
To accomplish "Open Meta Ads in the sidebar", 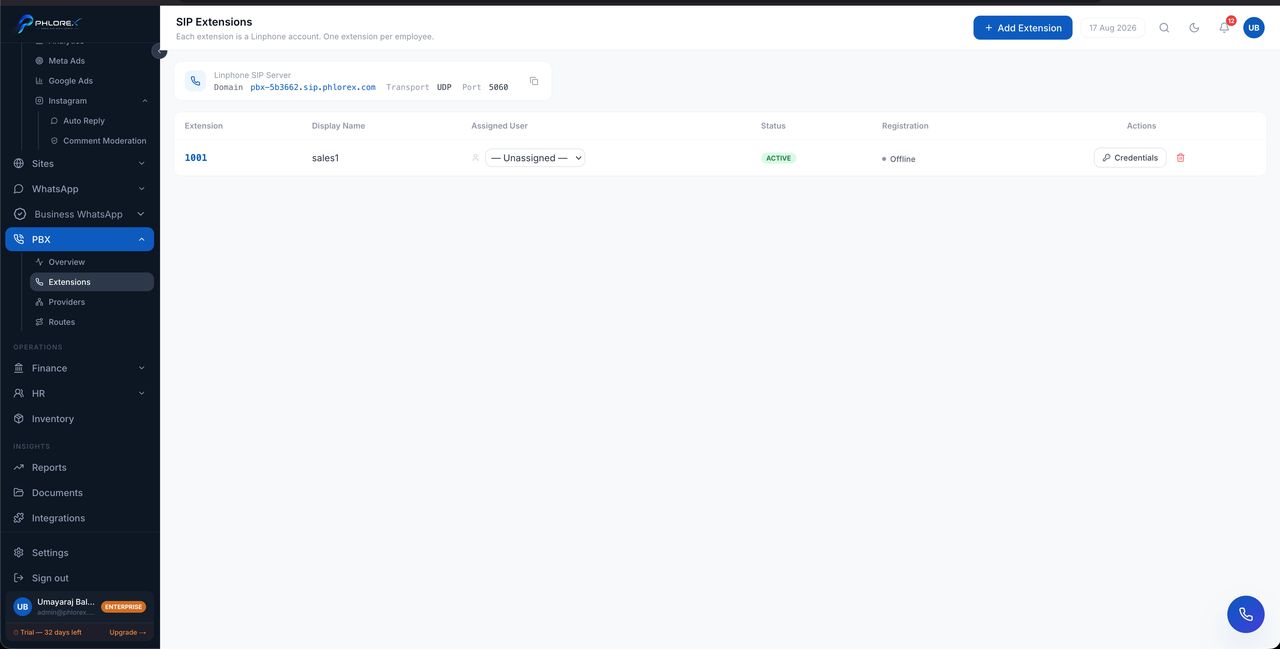I will point(66,61).
